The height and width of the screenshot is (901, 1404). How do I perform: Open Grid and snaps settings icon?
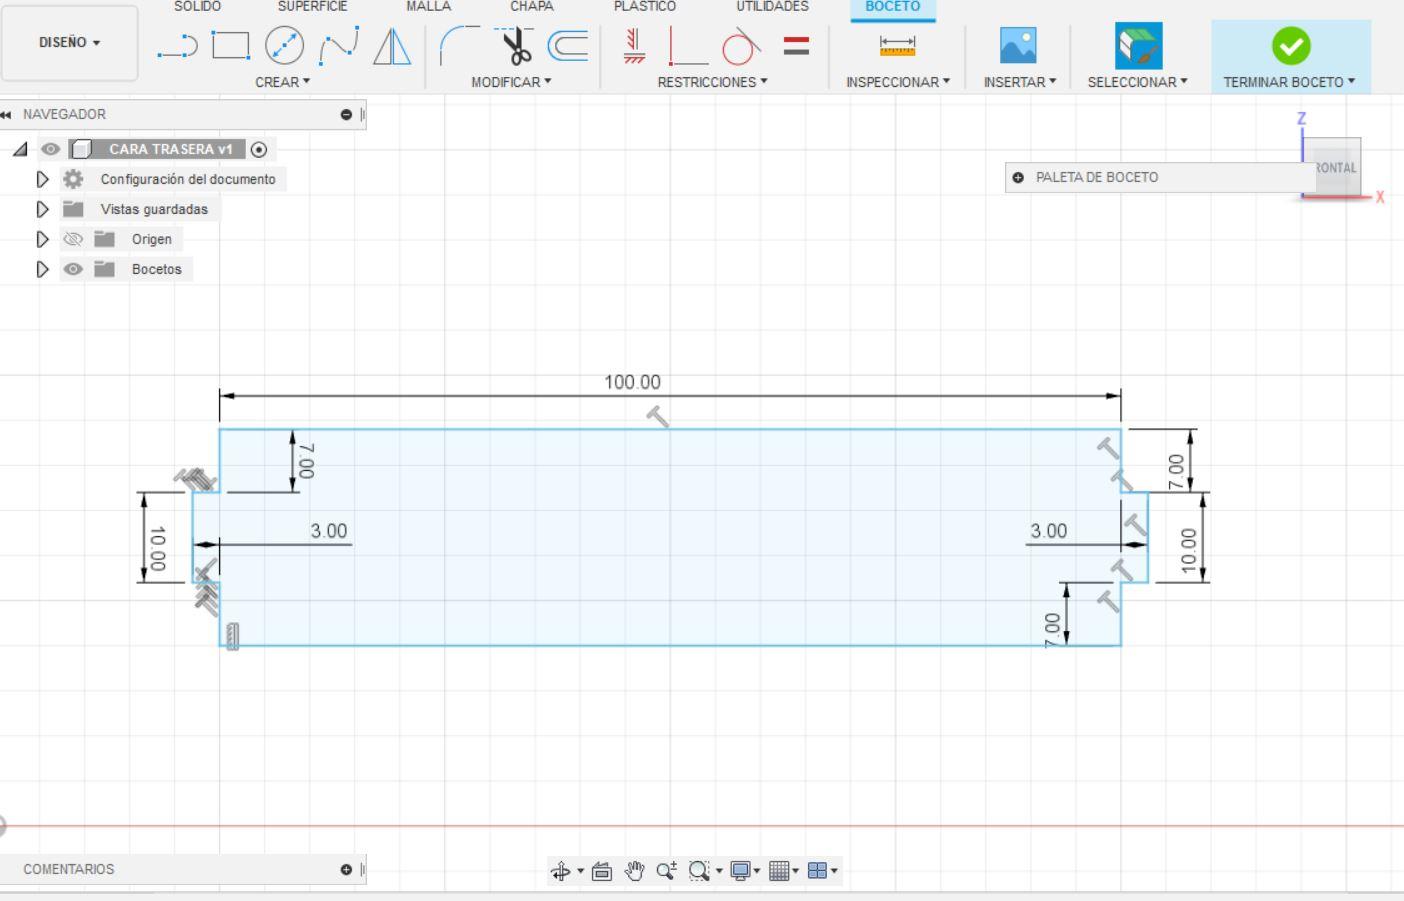tap(779, 871)
